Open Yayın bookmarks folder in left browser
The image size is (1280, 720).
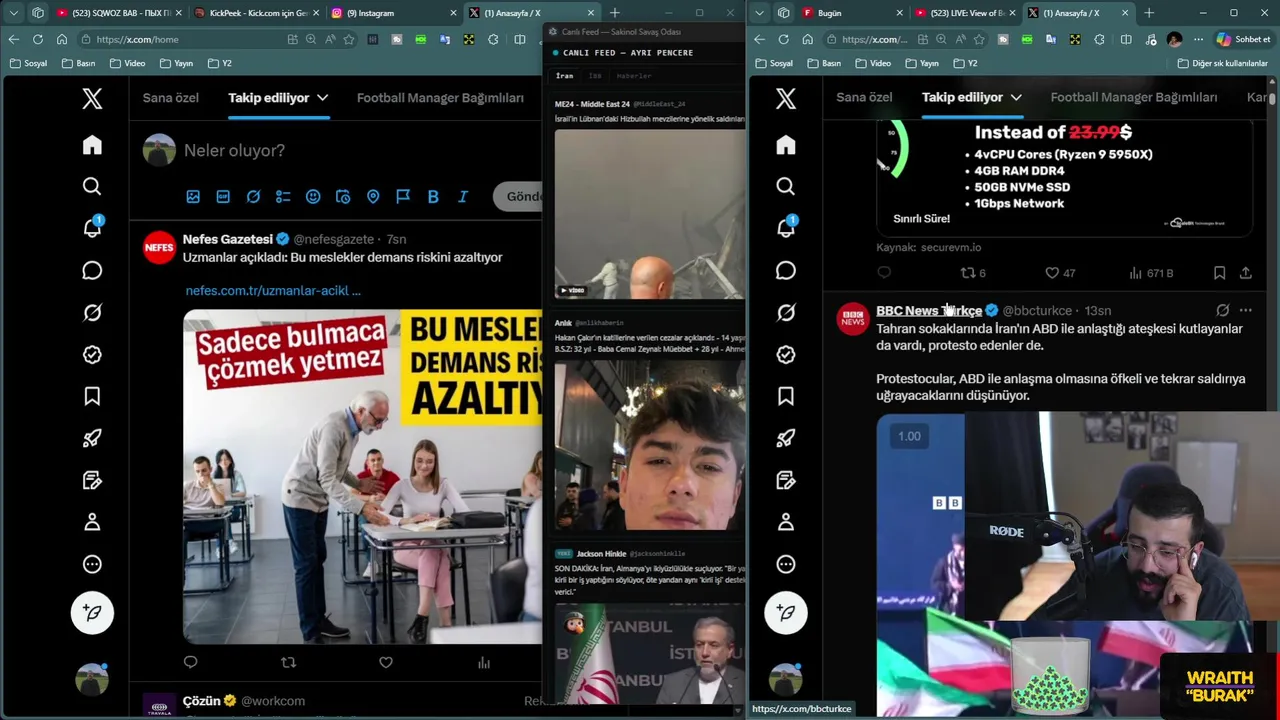click(x=175, y=63)
